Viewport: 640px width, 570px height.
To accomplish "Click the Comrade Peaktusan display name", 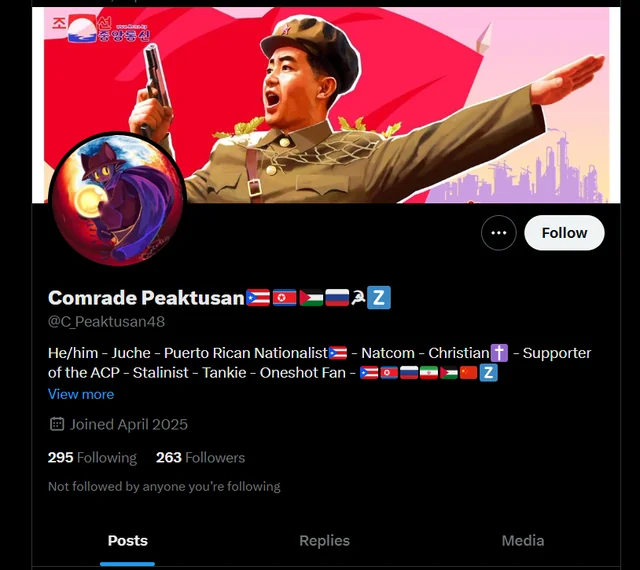I will pyautogui.click(x=146, y=298).
